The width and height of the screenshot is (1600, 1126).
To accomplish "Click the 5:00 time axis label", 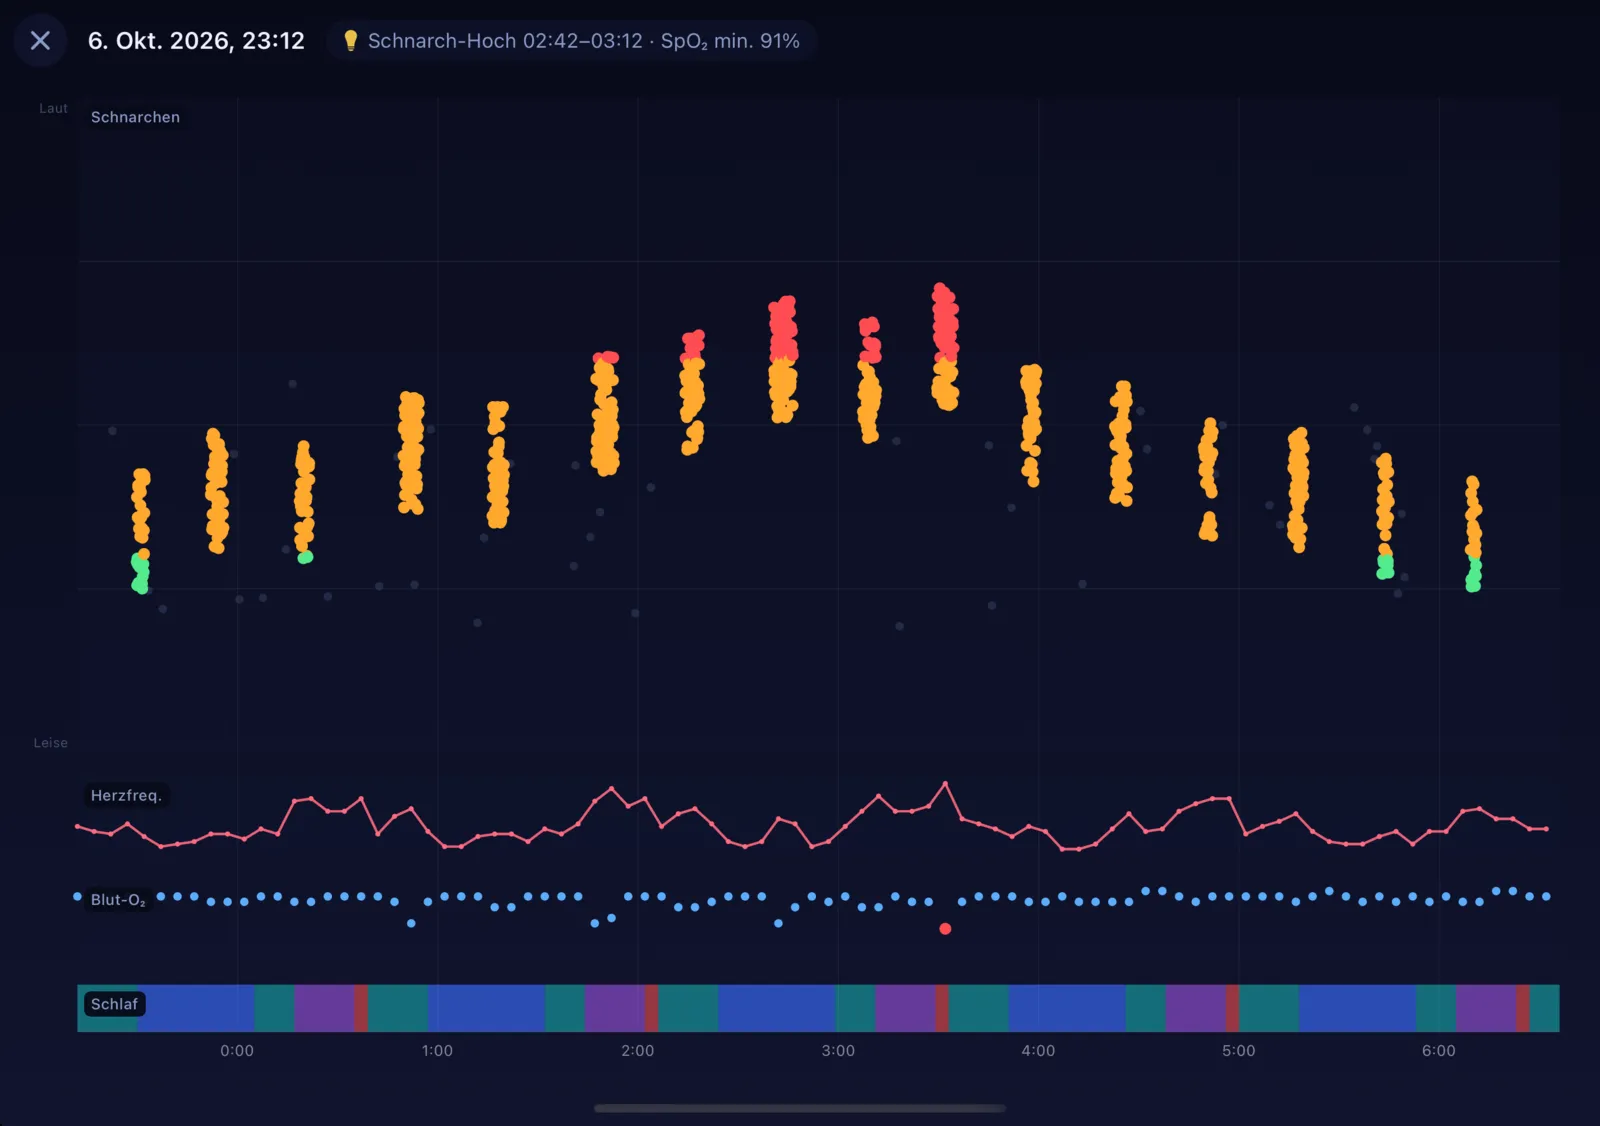I will [1239, 1051].
